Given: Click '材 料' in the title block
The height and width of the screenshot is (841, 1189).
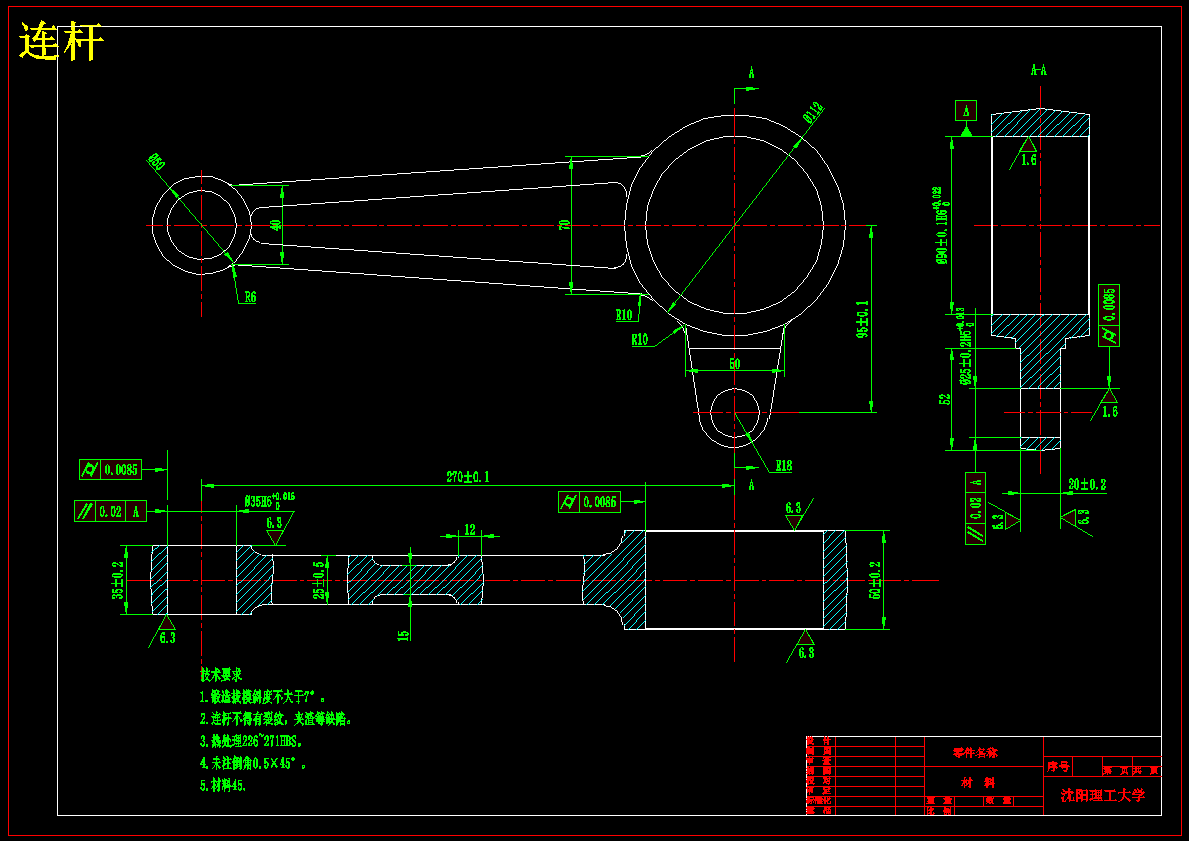Looking at the screenshot, I should pos(977,783).
